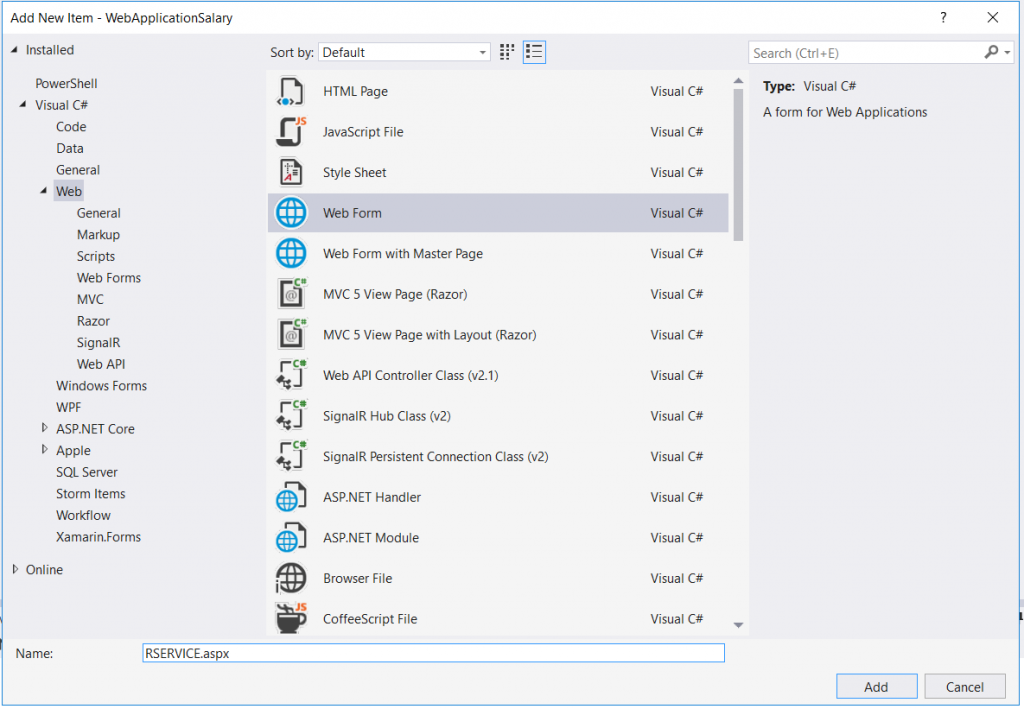Select the Xamarin.Forms category
The image size is (1024, 709).
(x=98, y=536)
